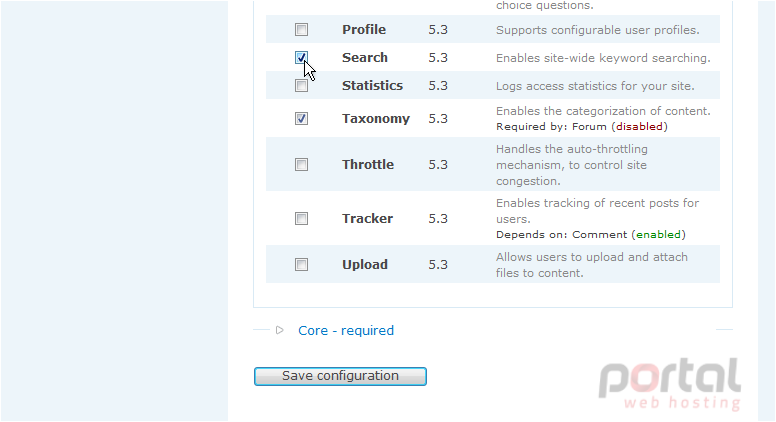Uncheck the Taxonomy module checkbox
Screen dimensions: 776x422
tap(301, 119)
